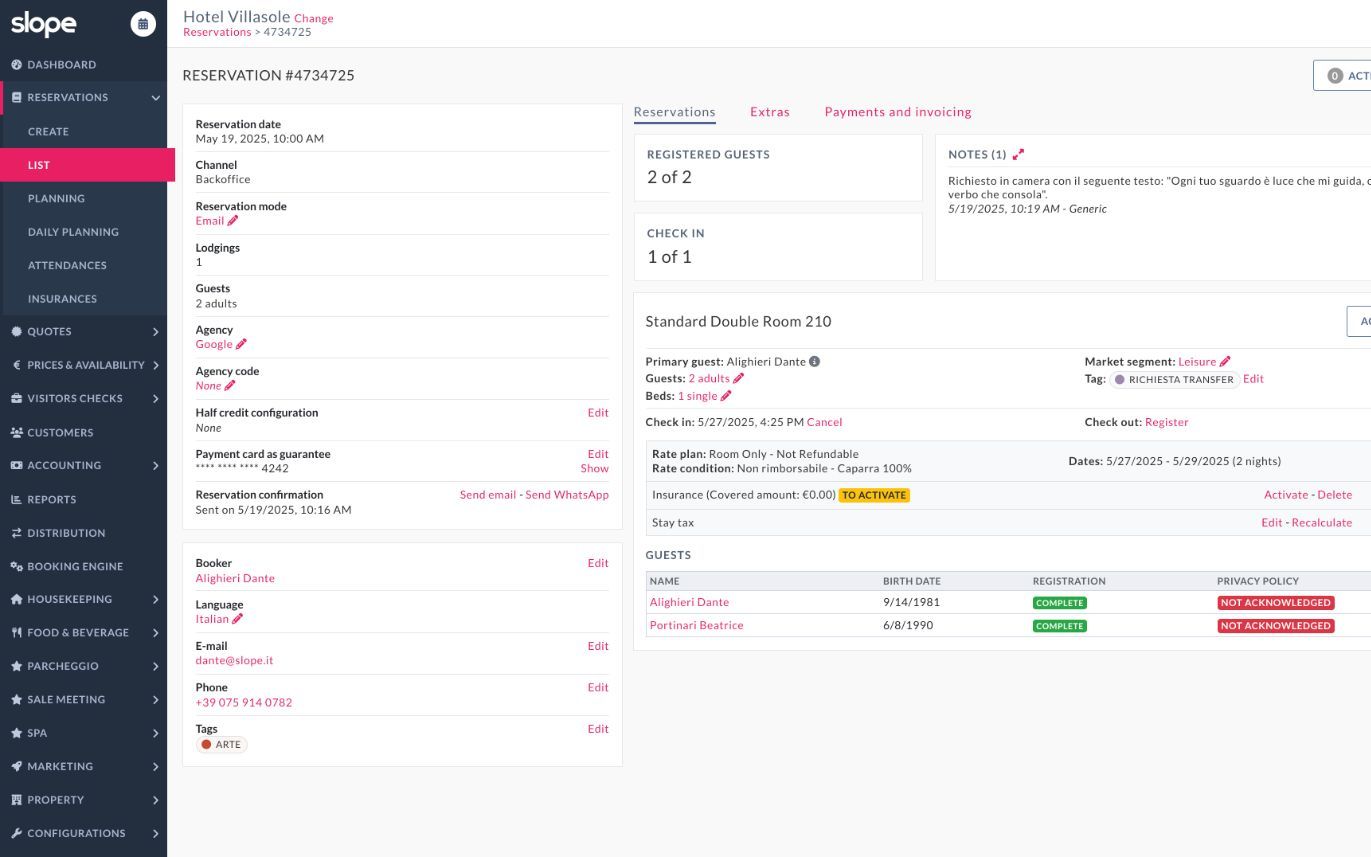Expand the notes panel with arrows icon

click(x=1018, y=155)
